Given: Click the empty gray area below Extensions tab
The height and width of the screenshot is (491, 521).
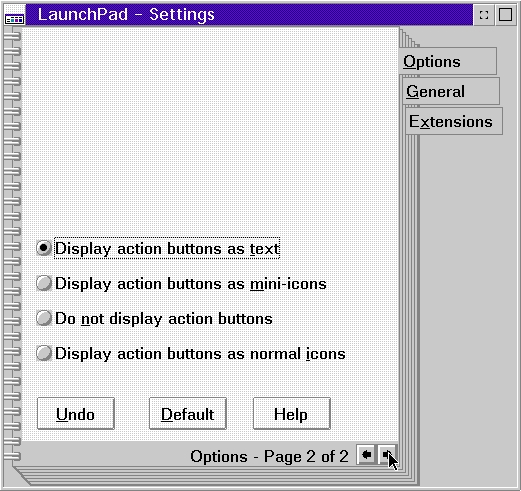Looking at the screenshot, I should (467, 300).
